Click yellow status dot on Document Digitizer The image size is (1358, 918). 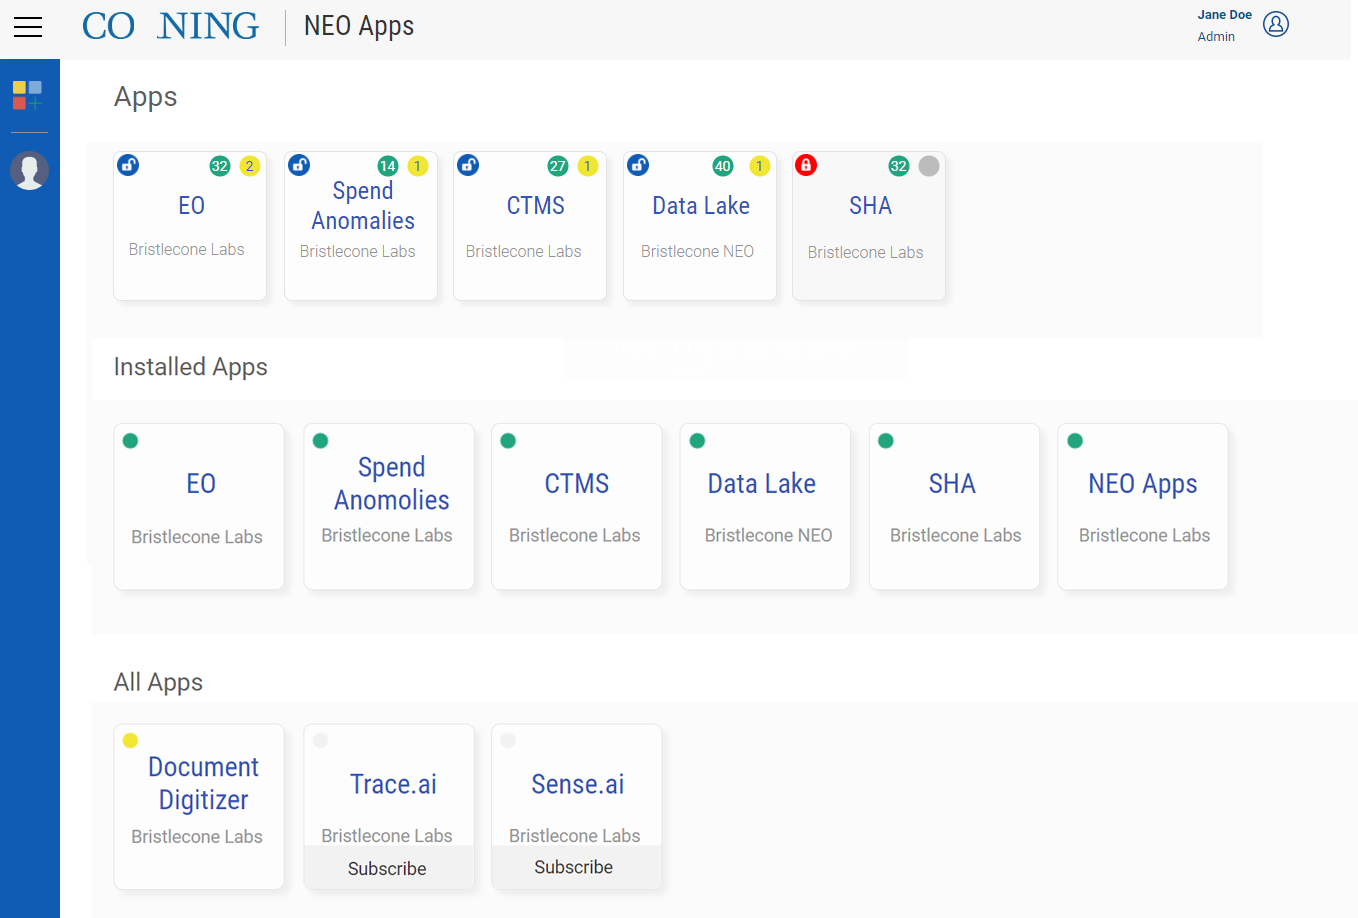(x=130, y=741)
